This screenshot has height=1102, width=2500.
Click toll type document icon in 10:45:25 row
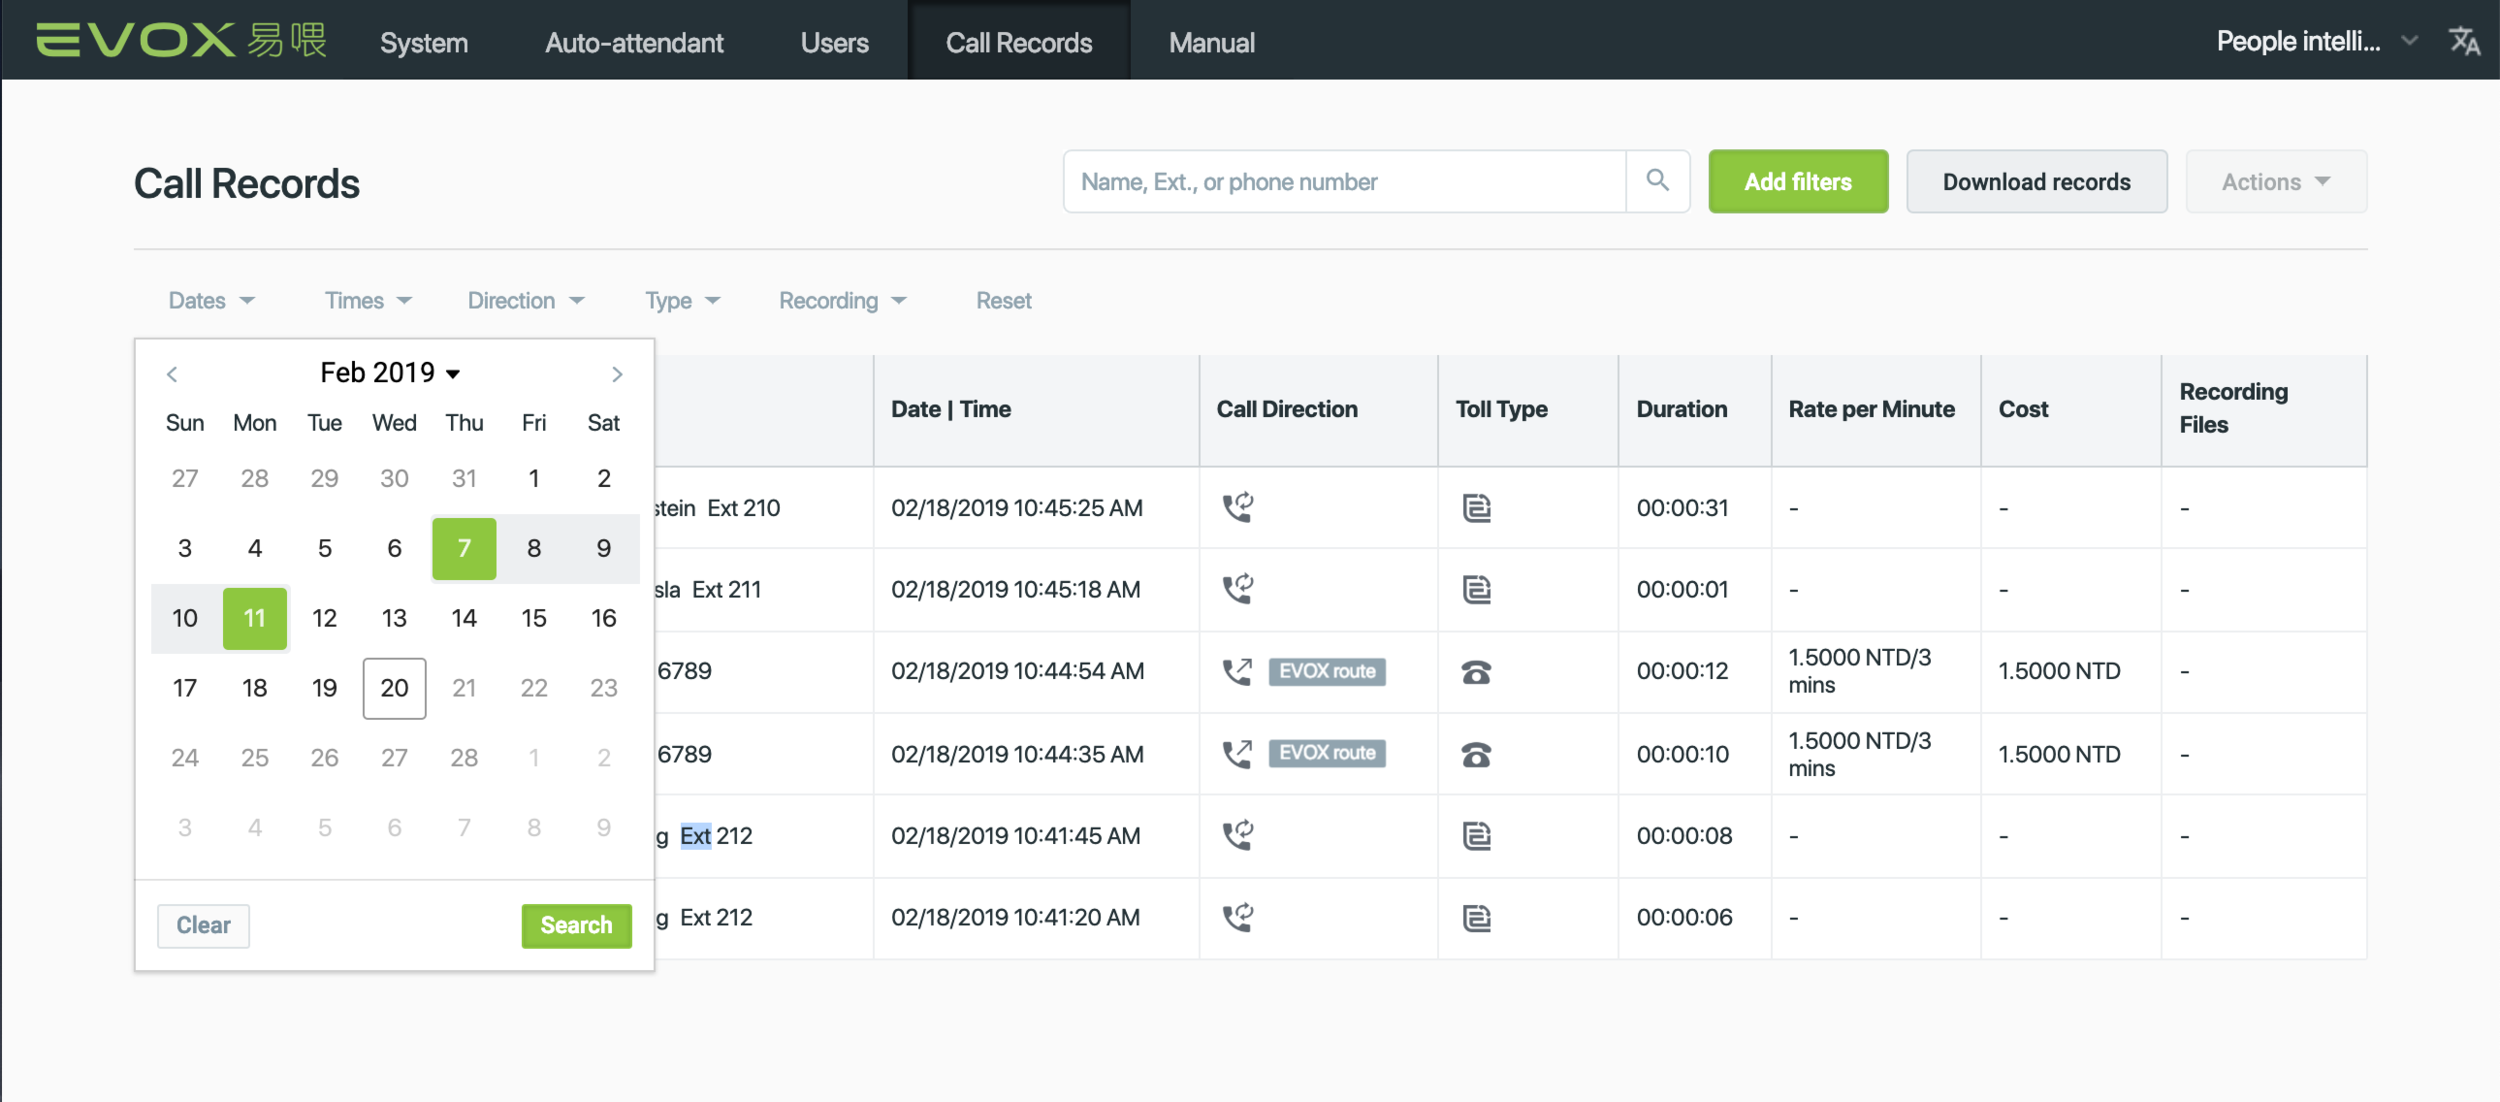tap(1476, 508)
